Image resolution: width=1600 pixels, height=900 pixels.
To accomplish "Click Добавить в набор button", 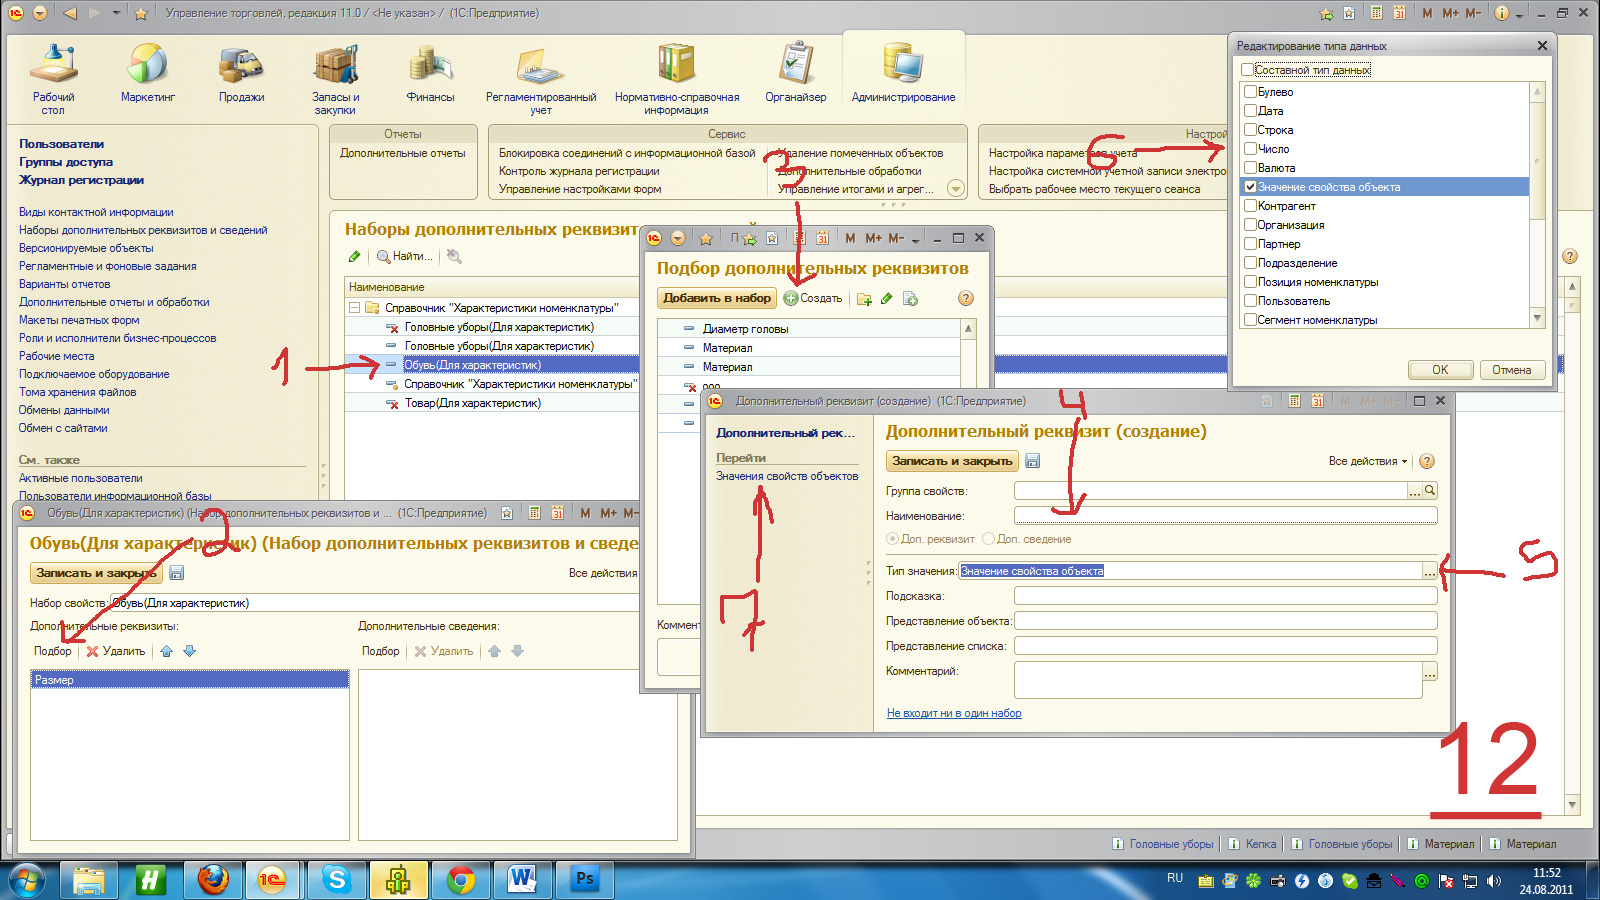I will 717,298.
